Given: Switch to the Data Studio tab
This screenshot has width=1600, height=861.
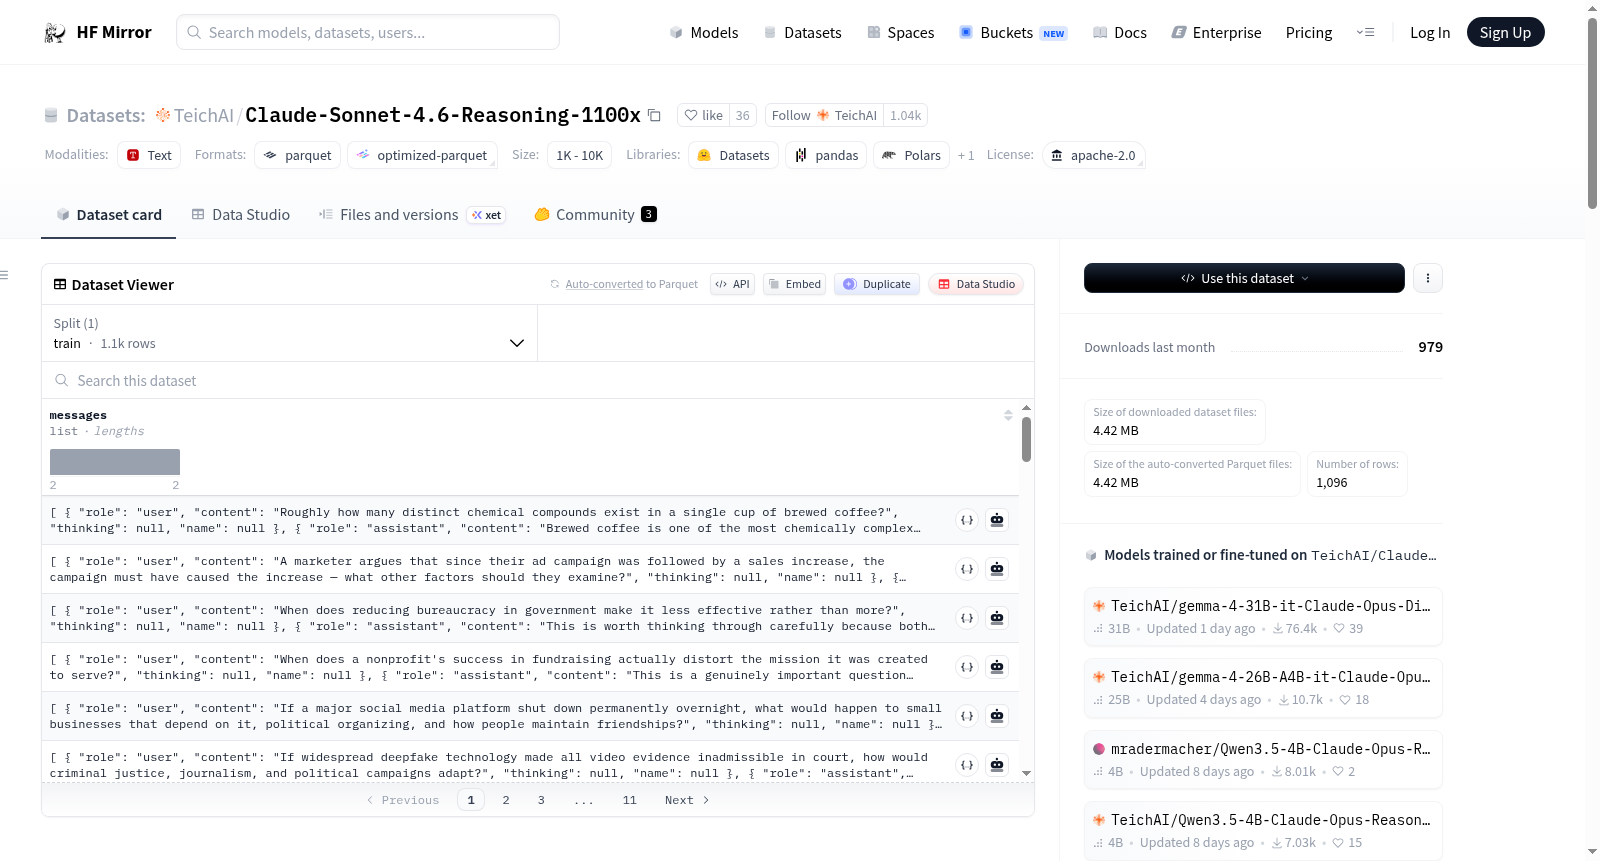Looking at the screenshot, I should tap(241, 214).
